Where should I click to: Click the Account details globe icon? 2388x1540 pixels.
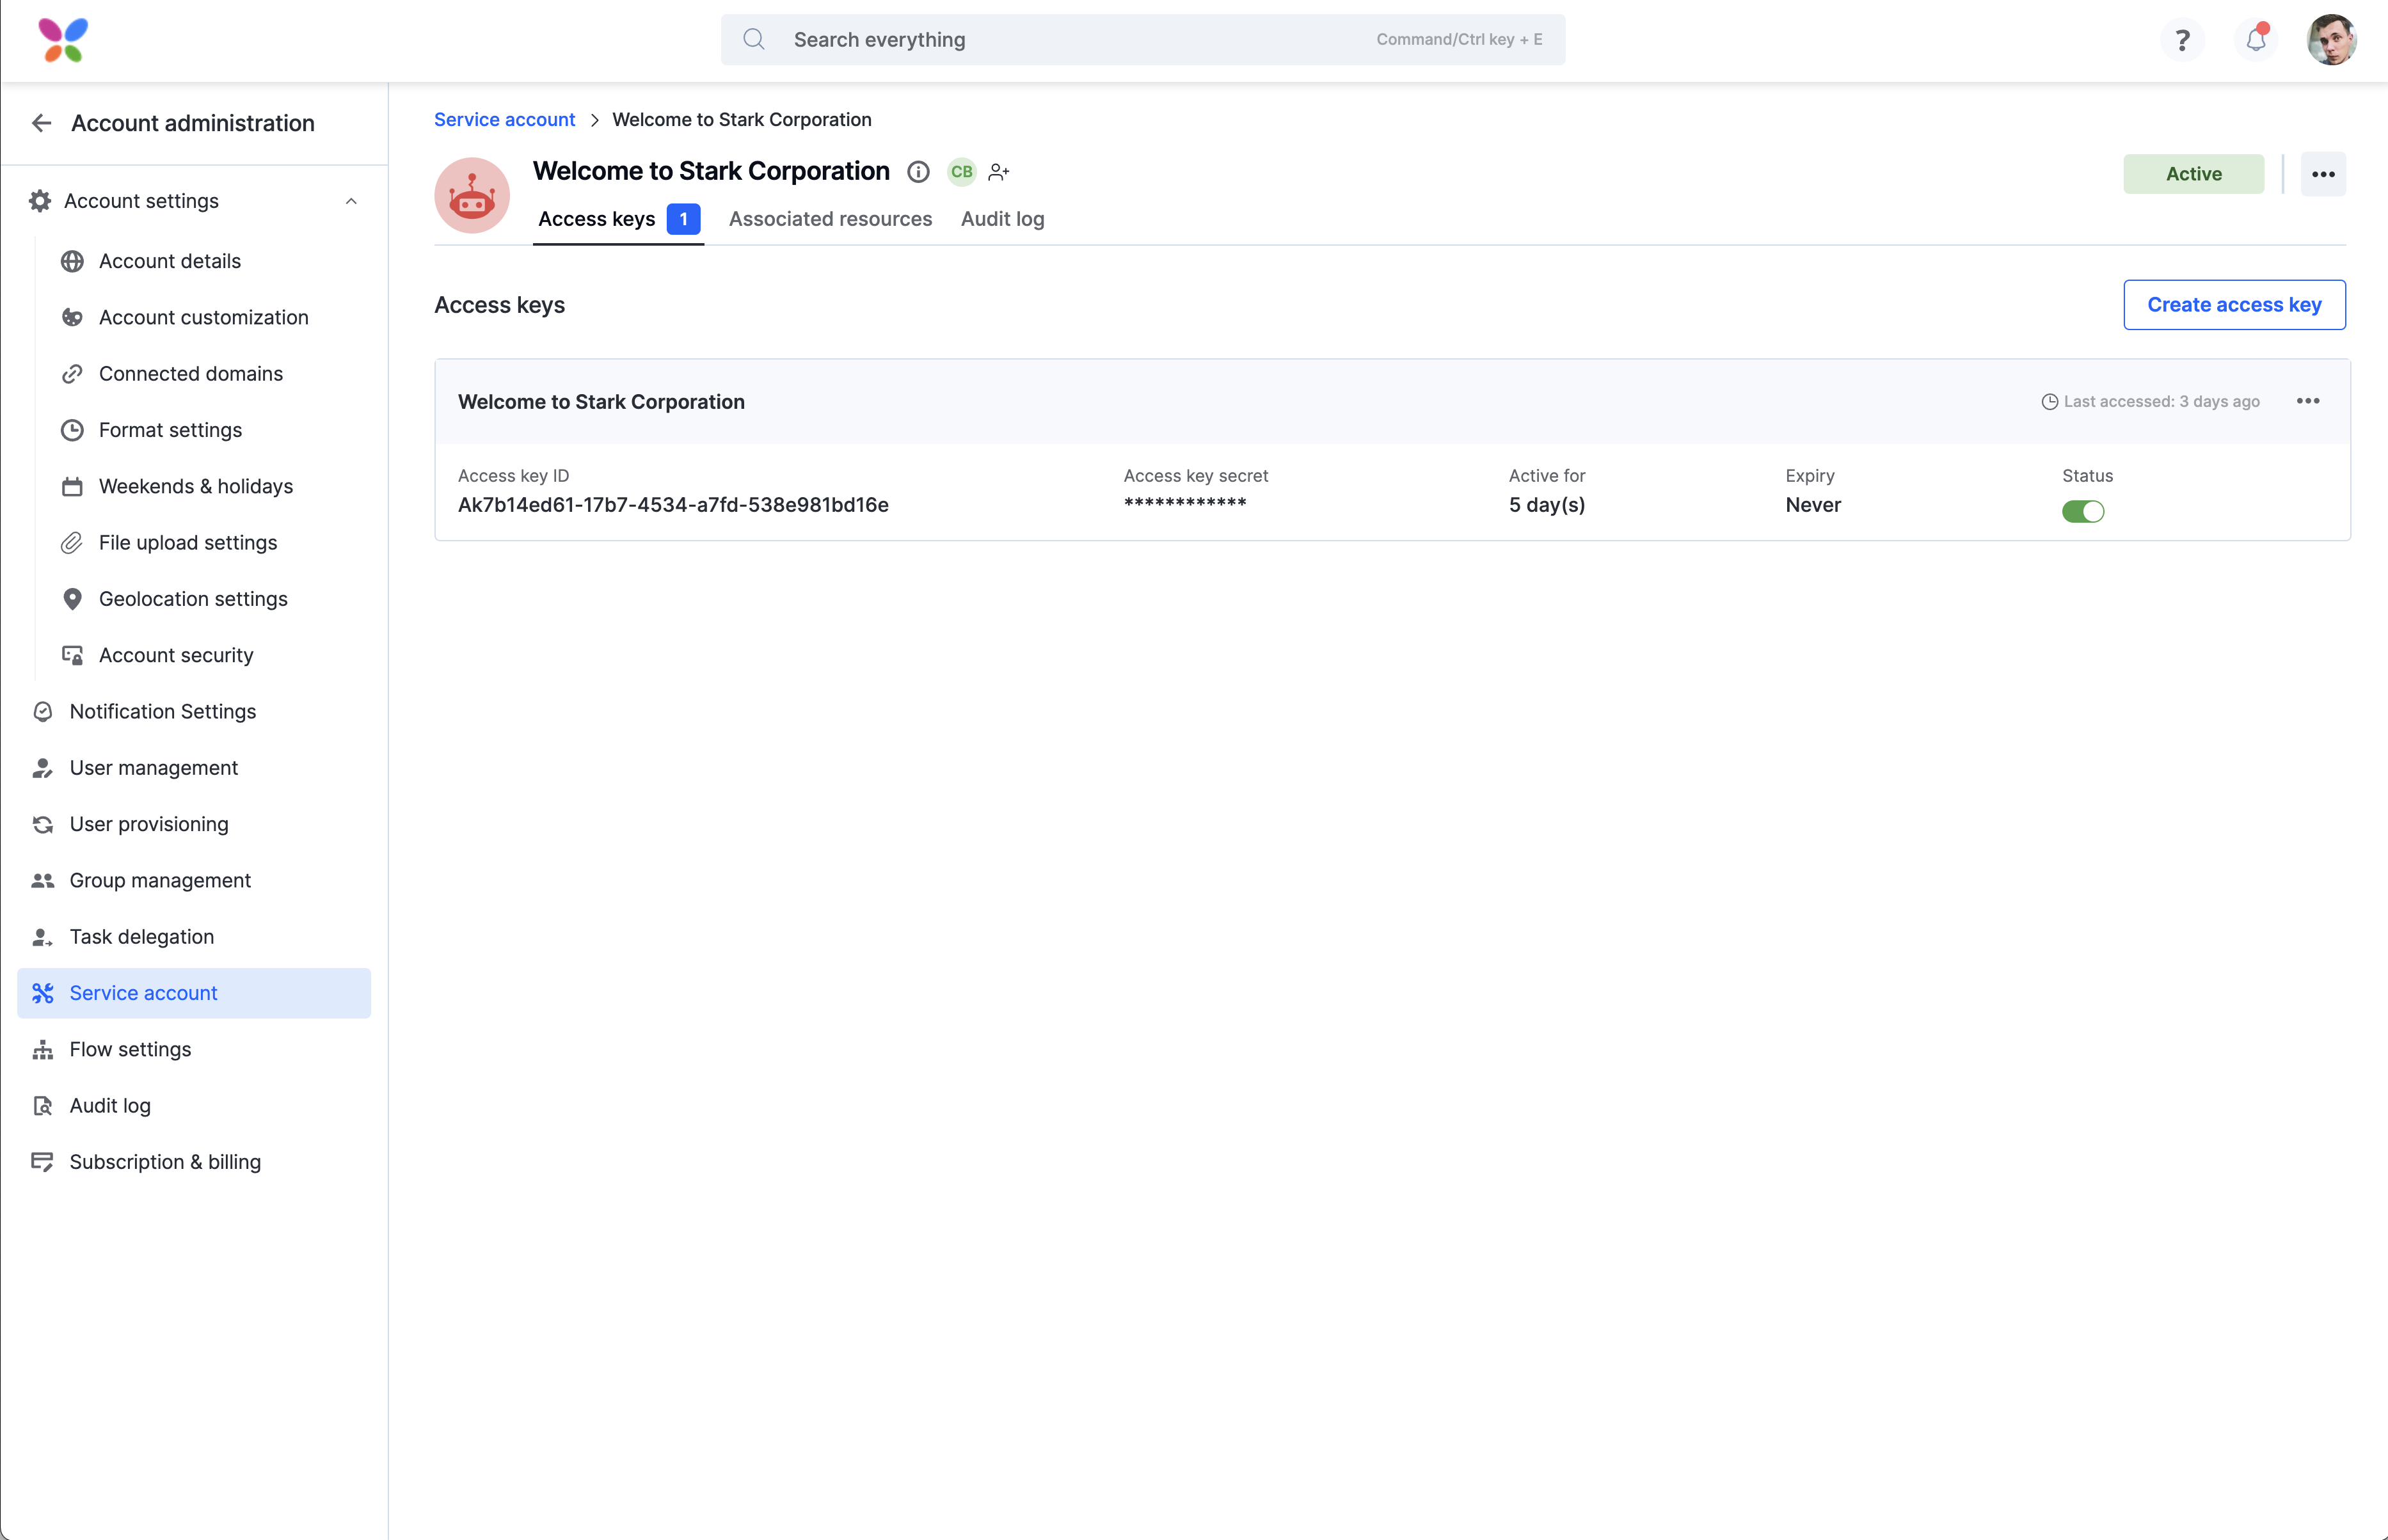click(x=72, y=261)
